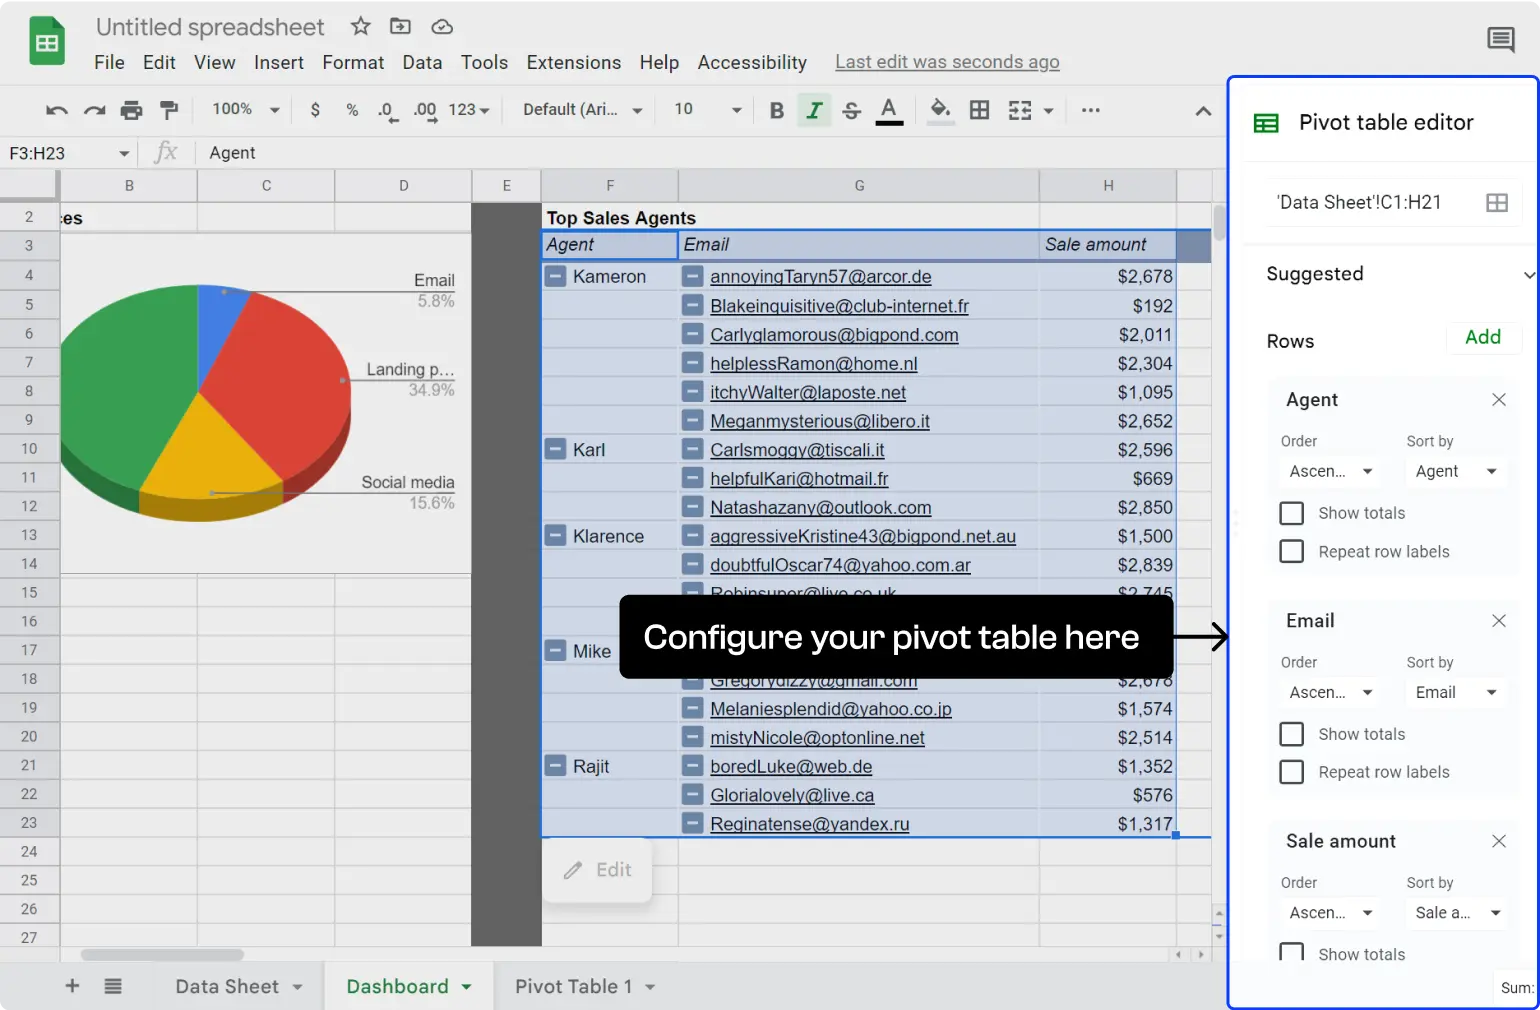Check Repeat row labels under Email
Screen dimensions: 1540x1010
[1292, 772]
